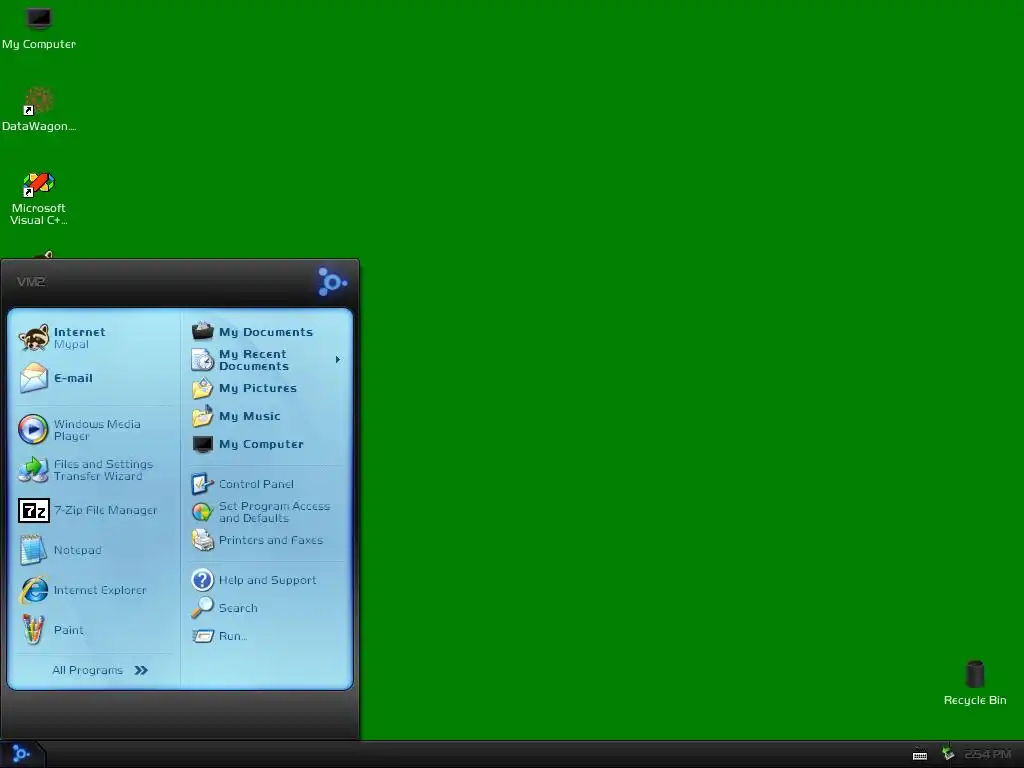Click the Run icon
Screen dimensions: 1024x768
tap(202, 636)
